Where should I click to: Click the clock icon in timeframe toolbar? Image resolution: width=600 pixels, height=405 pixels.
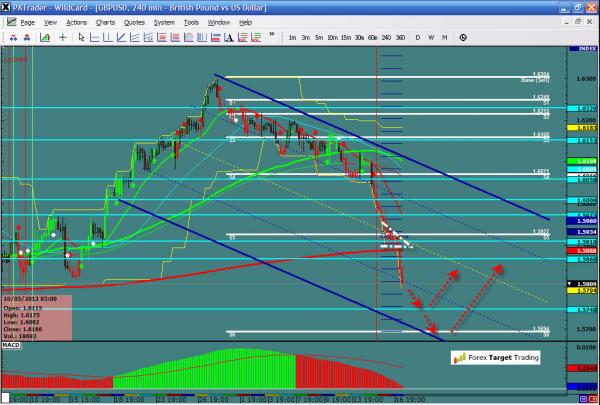click(x=463, y=38)
